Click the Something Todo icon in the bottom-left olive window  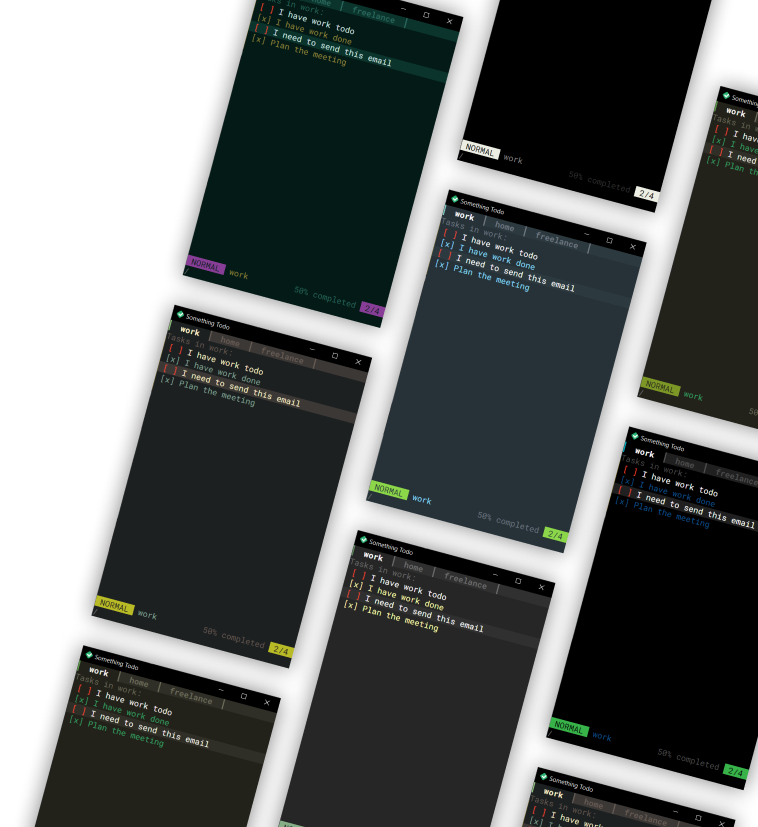90,655
